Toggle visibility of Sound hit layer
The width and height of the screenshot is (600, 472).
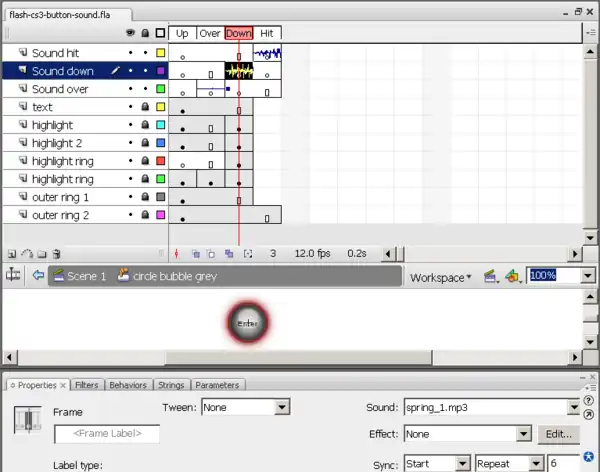130,53
